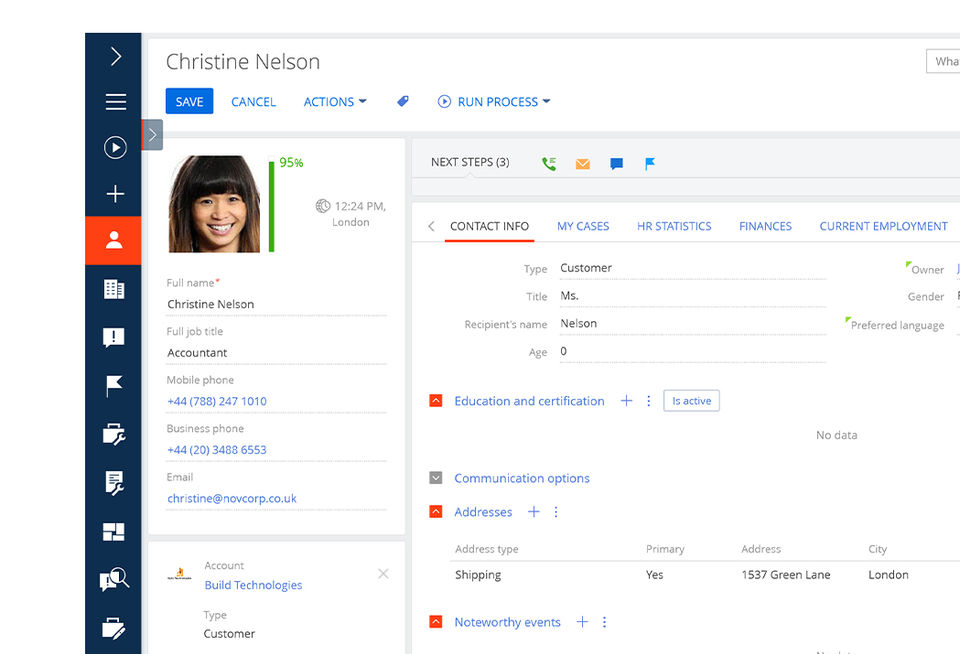Click the Save button
The image size is (960, 654).
189,102
